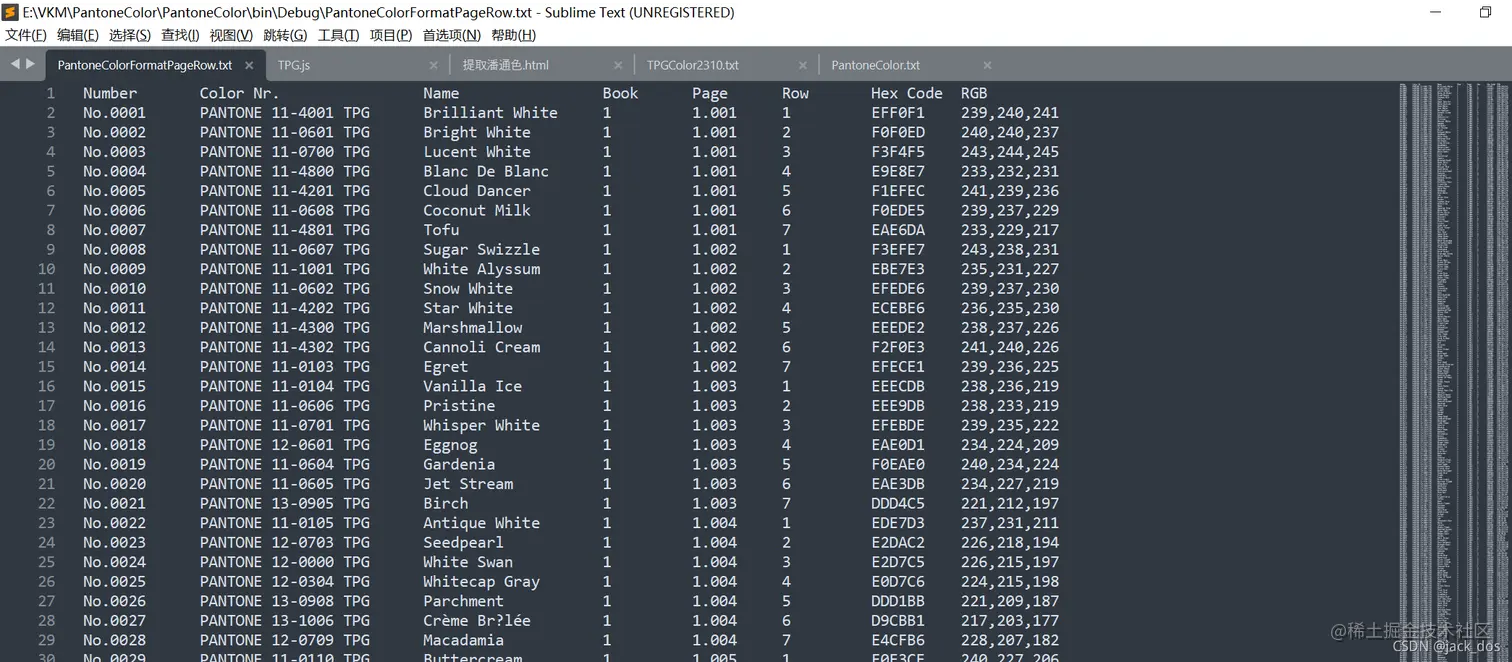Click the 'Sugar Swizzle' name
Viewport: 1512px width, 662px height.
pyautogui.click(x=481, y=249)
